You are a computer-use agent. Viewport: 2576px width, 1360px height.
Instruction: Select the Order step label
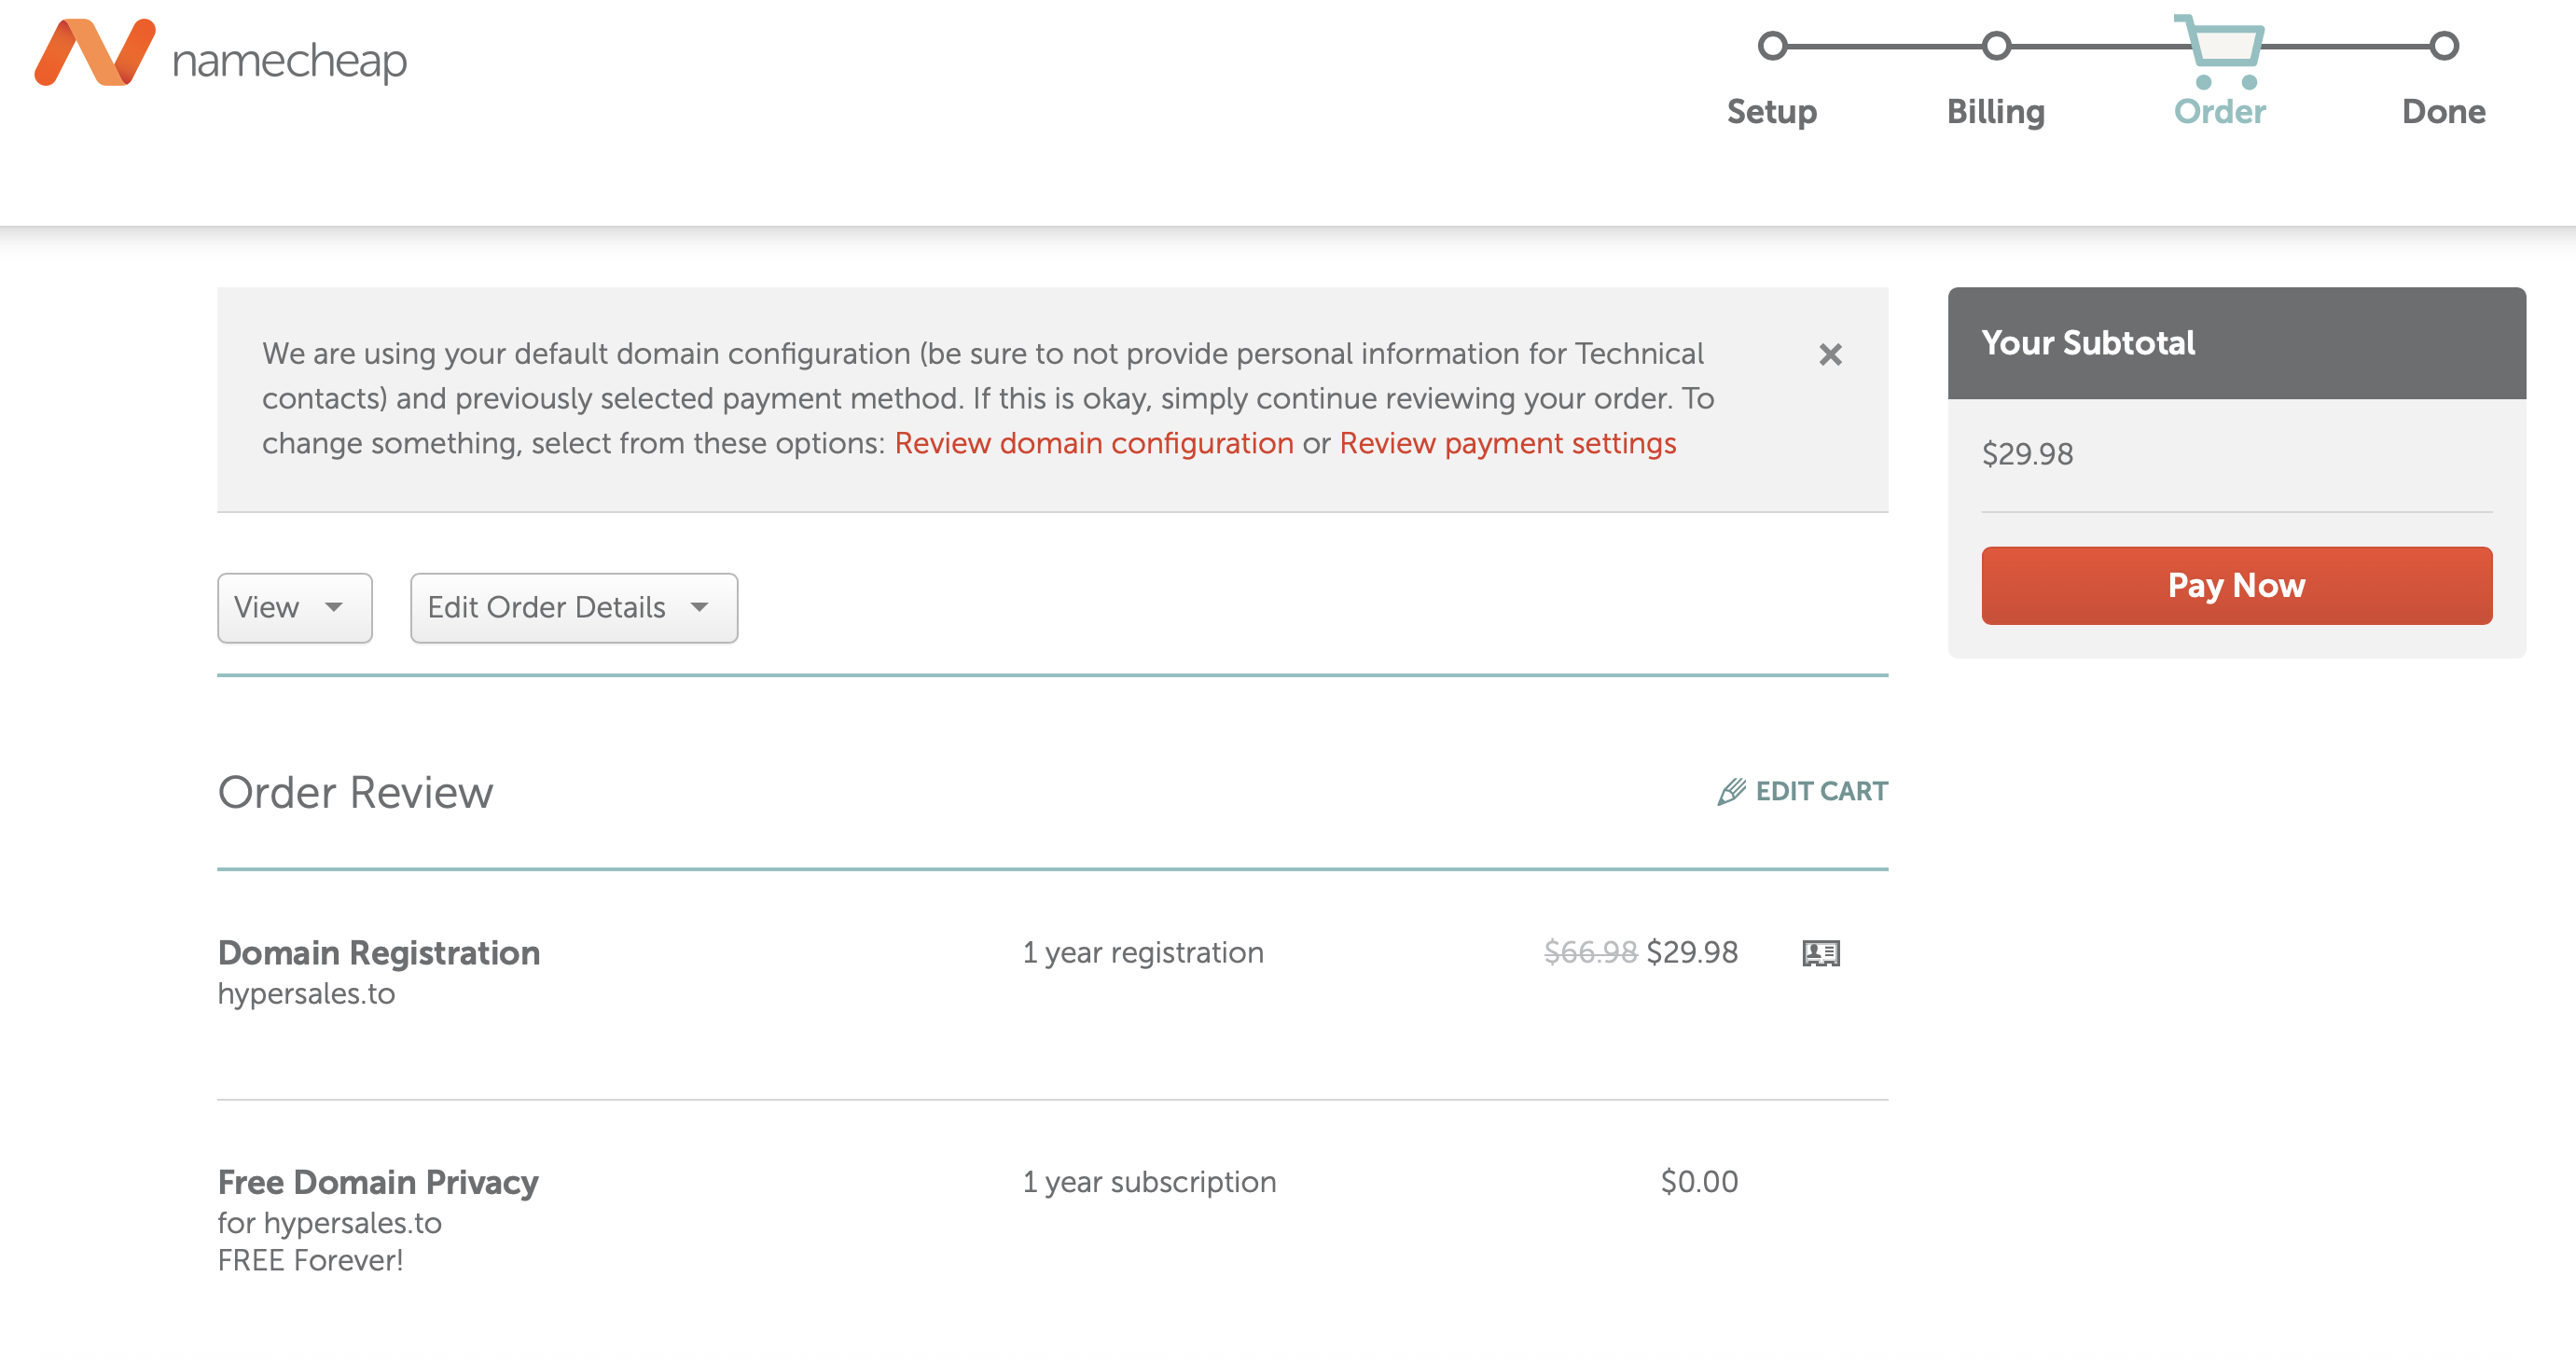(2220, 111)
